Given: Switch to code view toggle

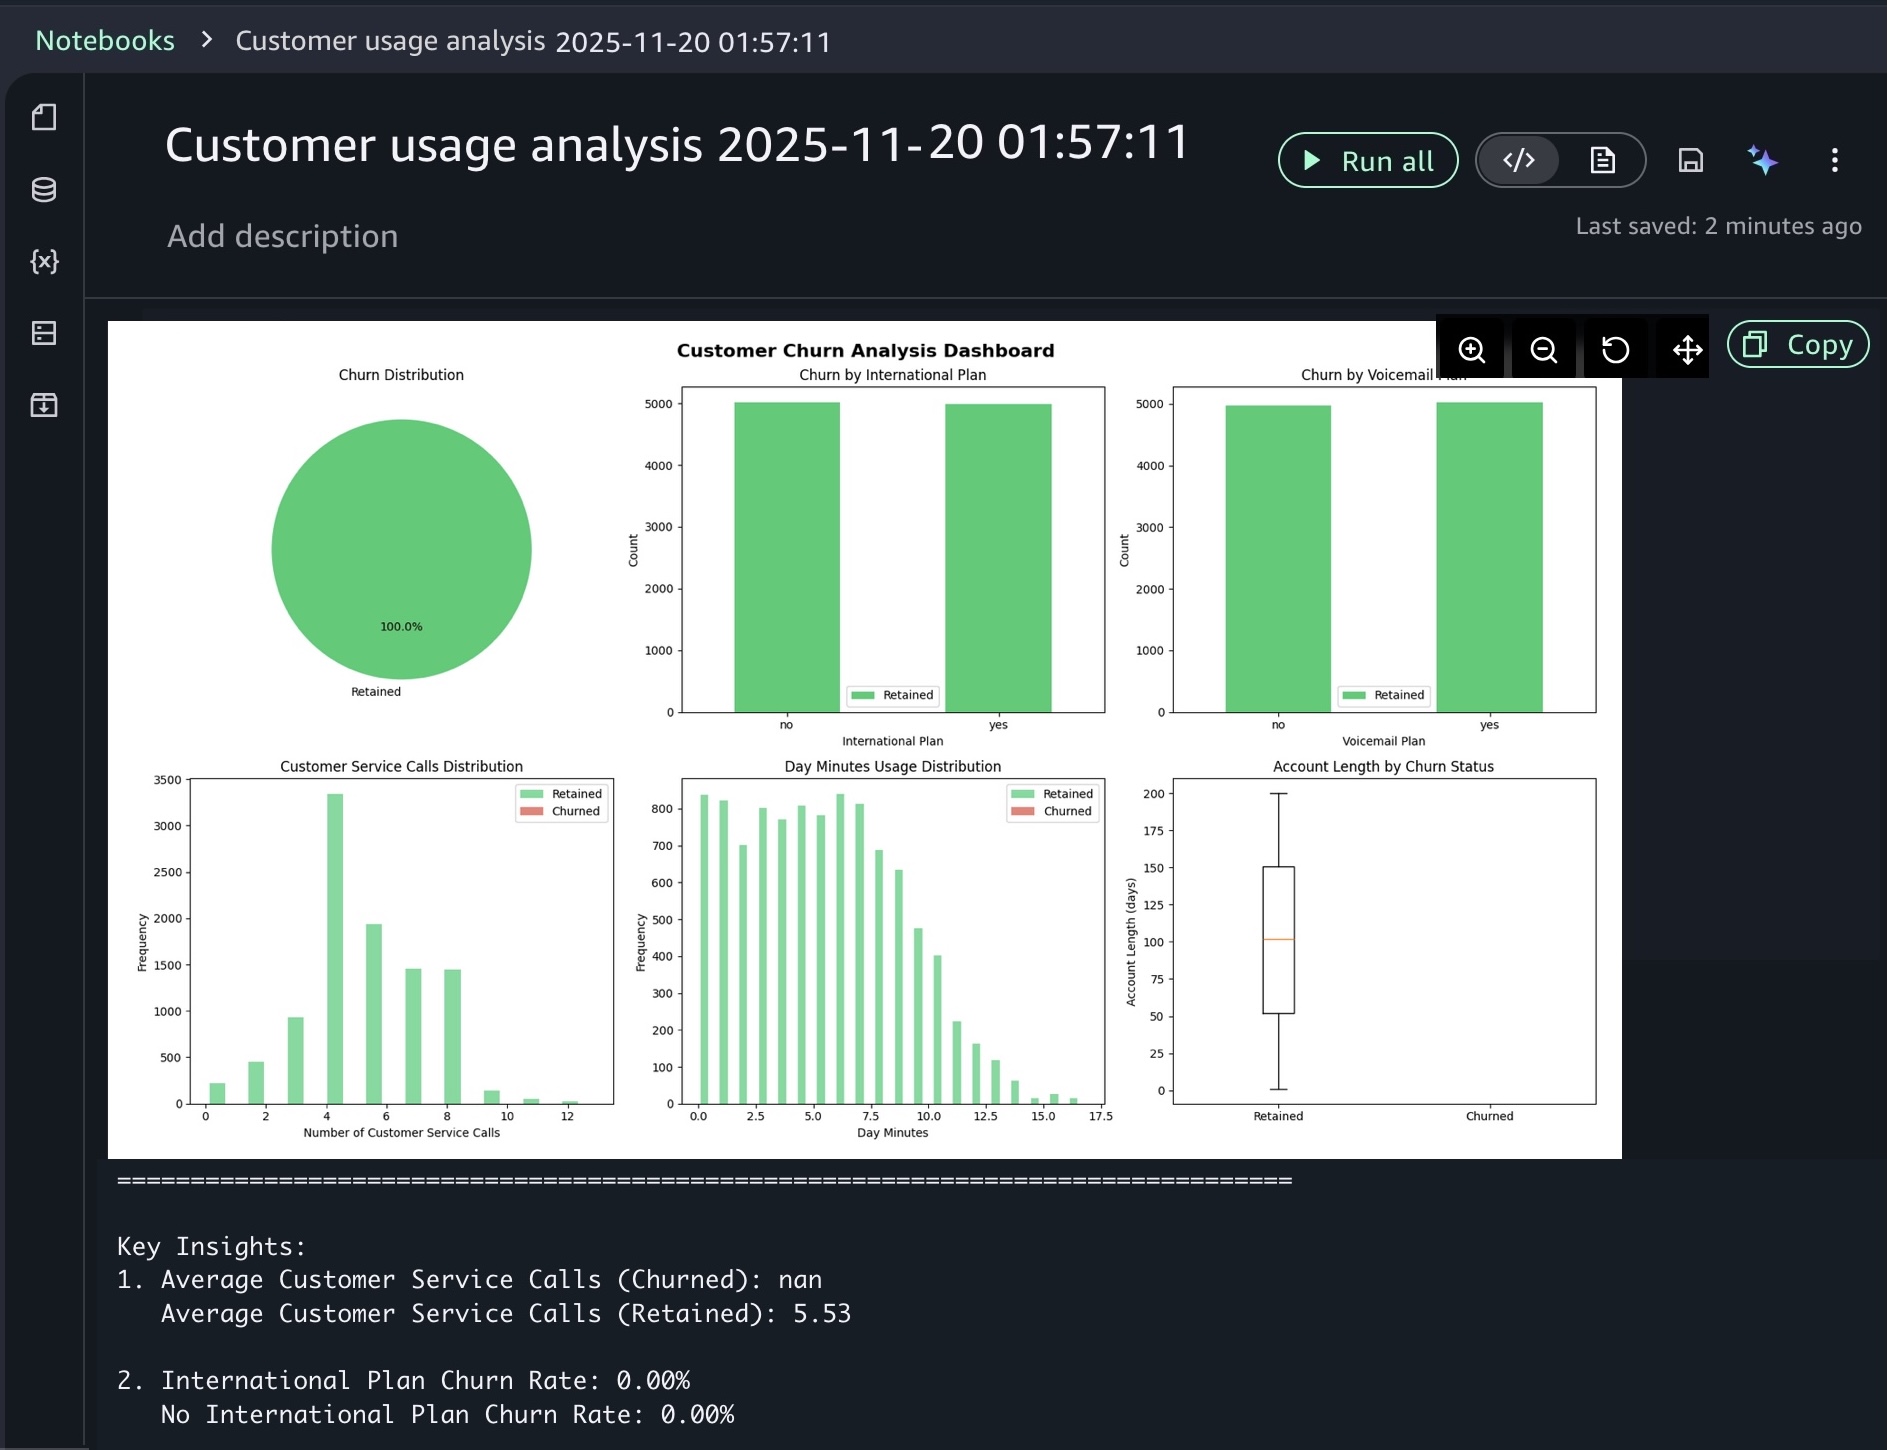Looking at the screenshot, I should (1519, 161).
